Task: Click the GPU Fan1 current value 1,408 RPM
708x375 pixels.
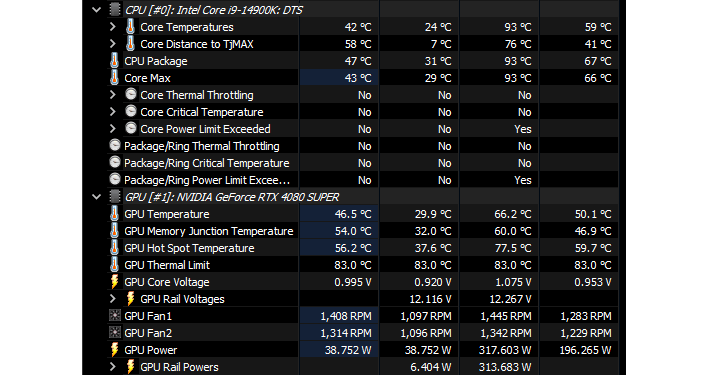Action: tap(346, 316)
